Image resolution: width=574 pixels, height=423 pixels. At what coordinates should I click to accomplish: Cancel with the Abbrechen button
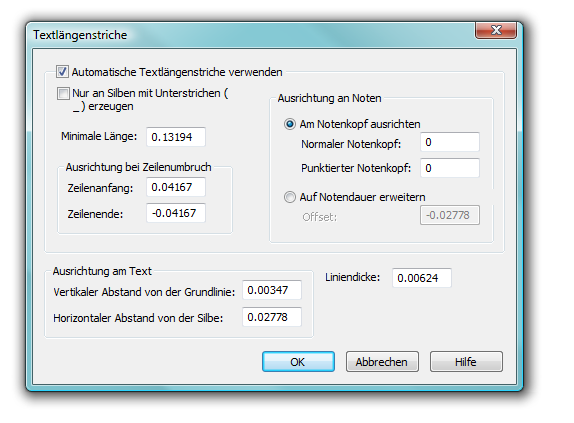point(382,362)
